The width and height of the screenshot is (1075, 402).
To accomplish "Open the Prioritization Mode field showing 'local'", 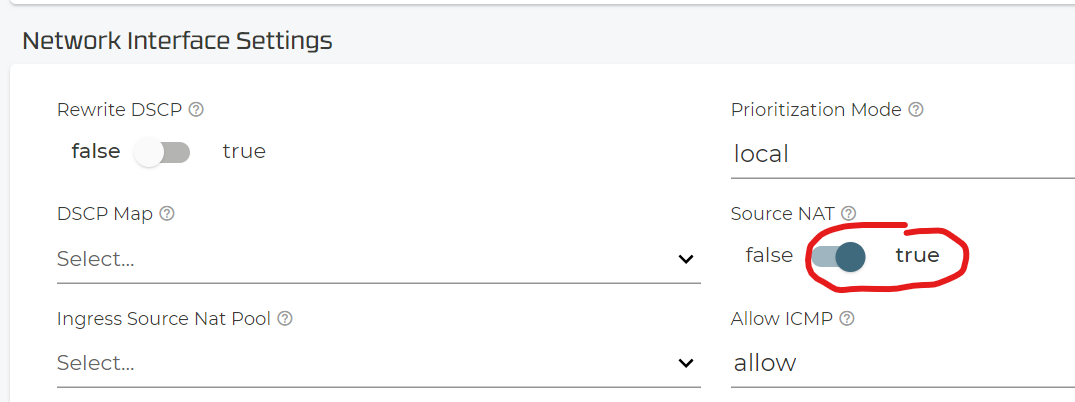I will point(900,154).
